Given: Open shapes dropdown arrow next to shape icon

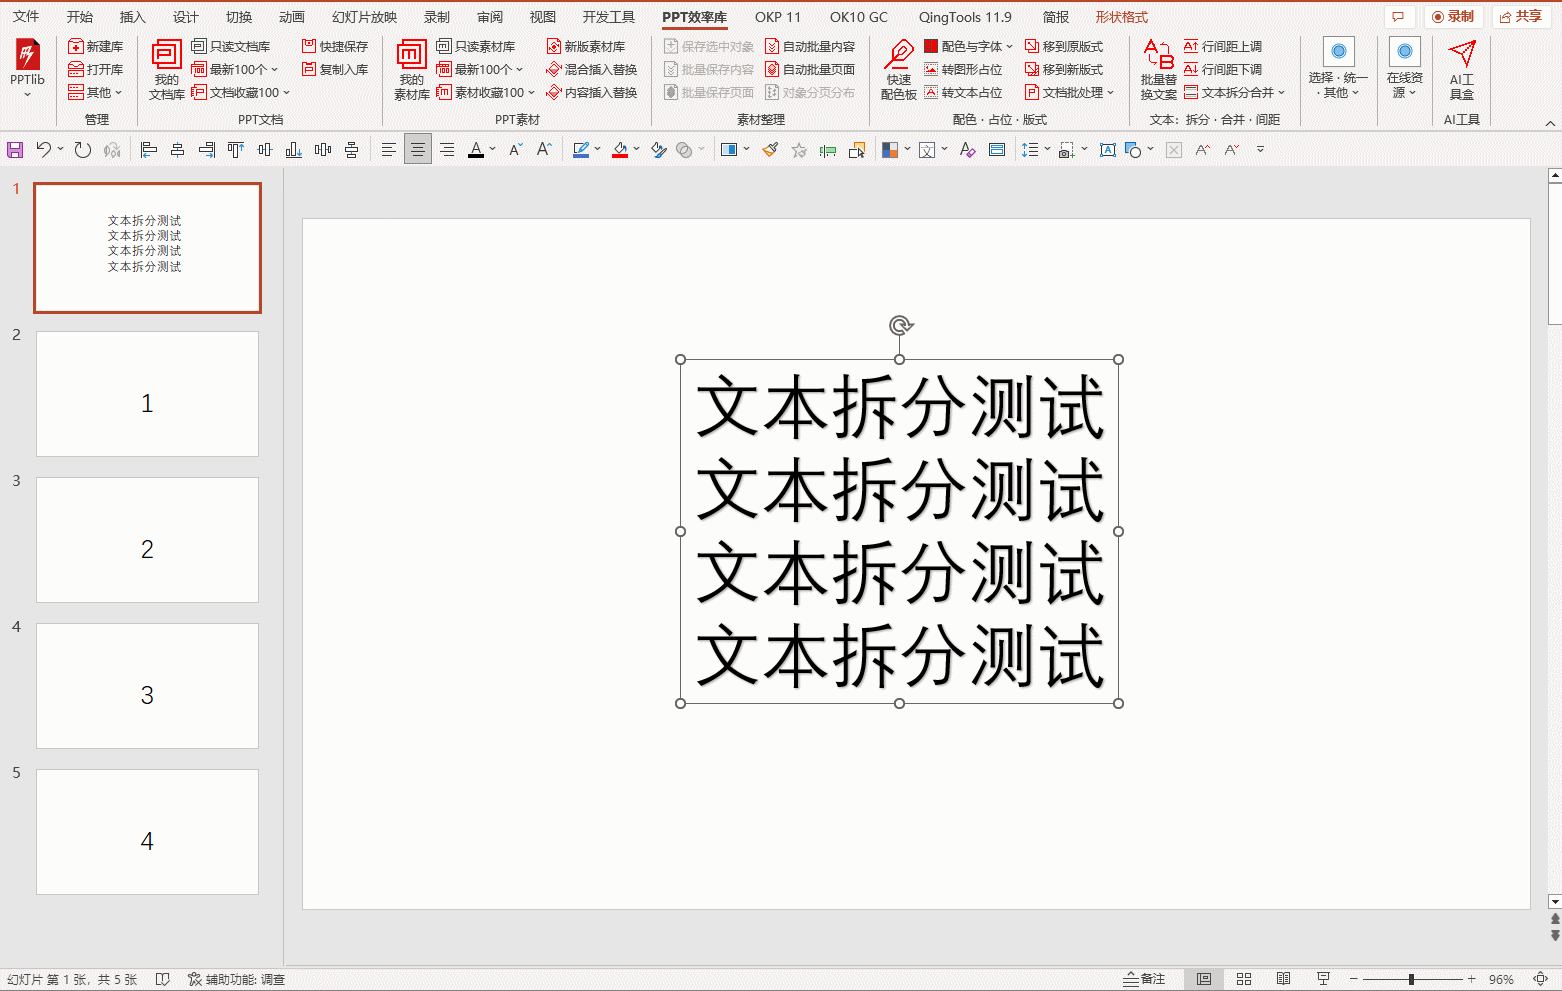Looking at the screenshot, I should [1151, 150].
